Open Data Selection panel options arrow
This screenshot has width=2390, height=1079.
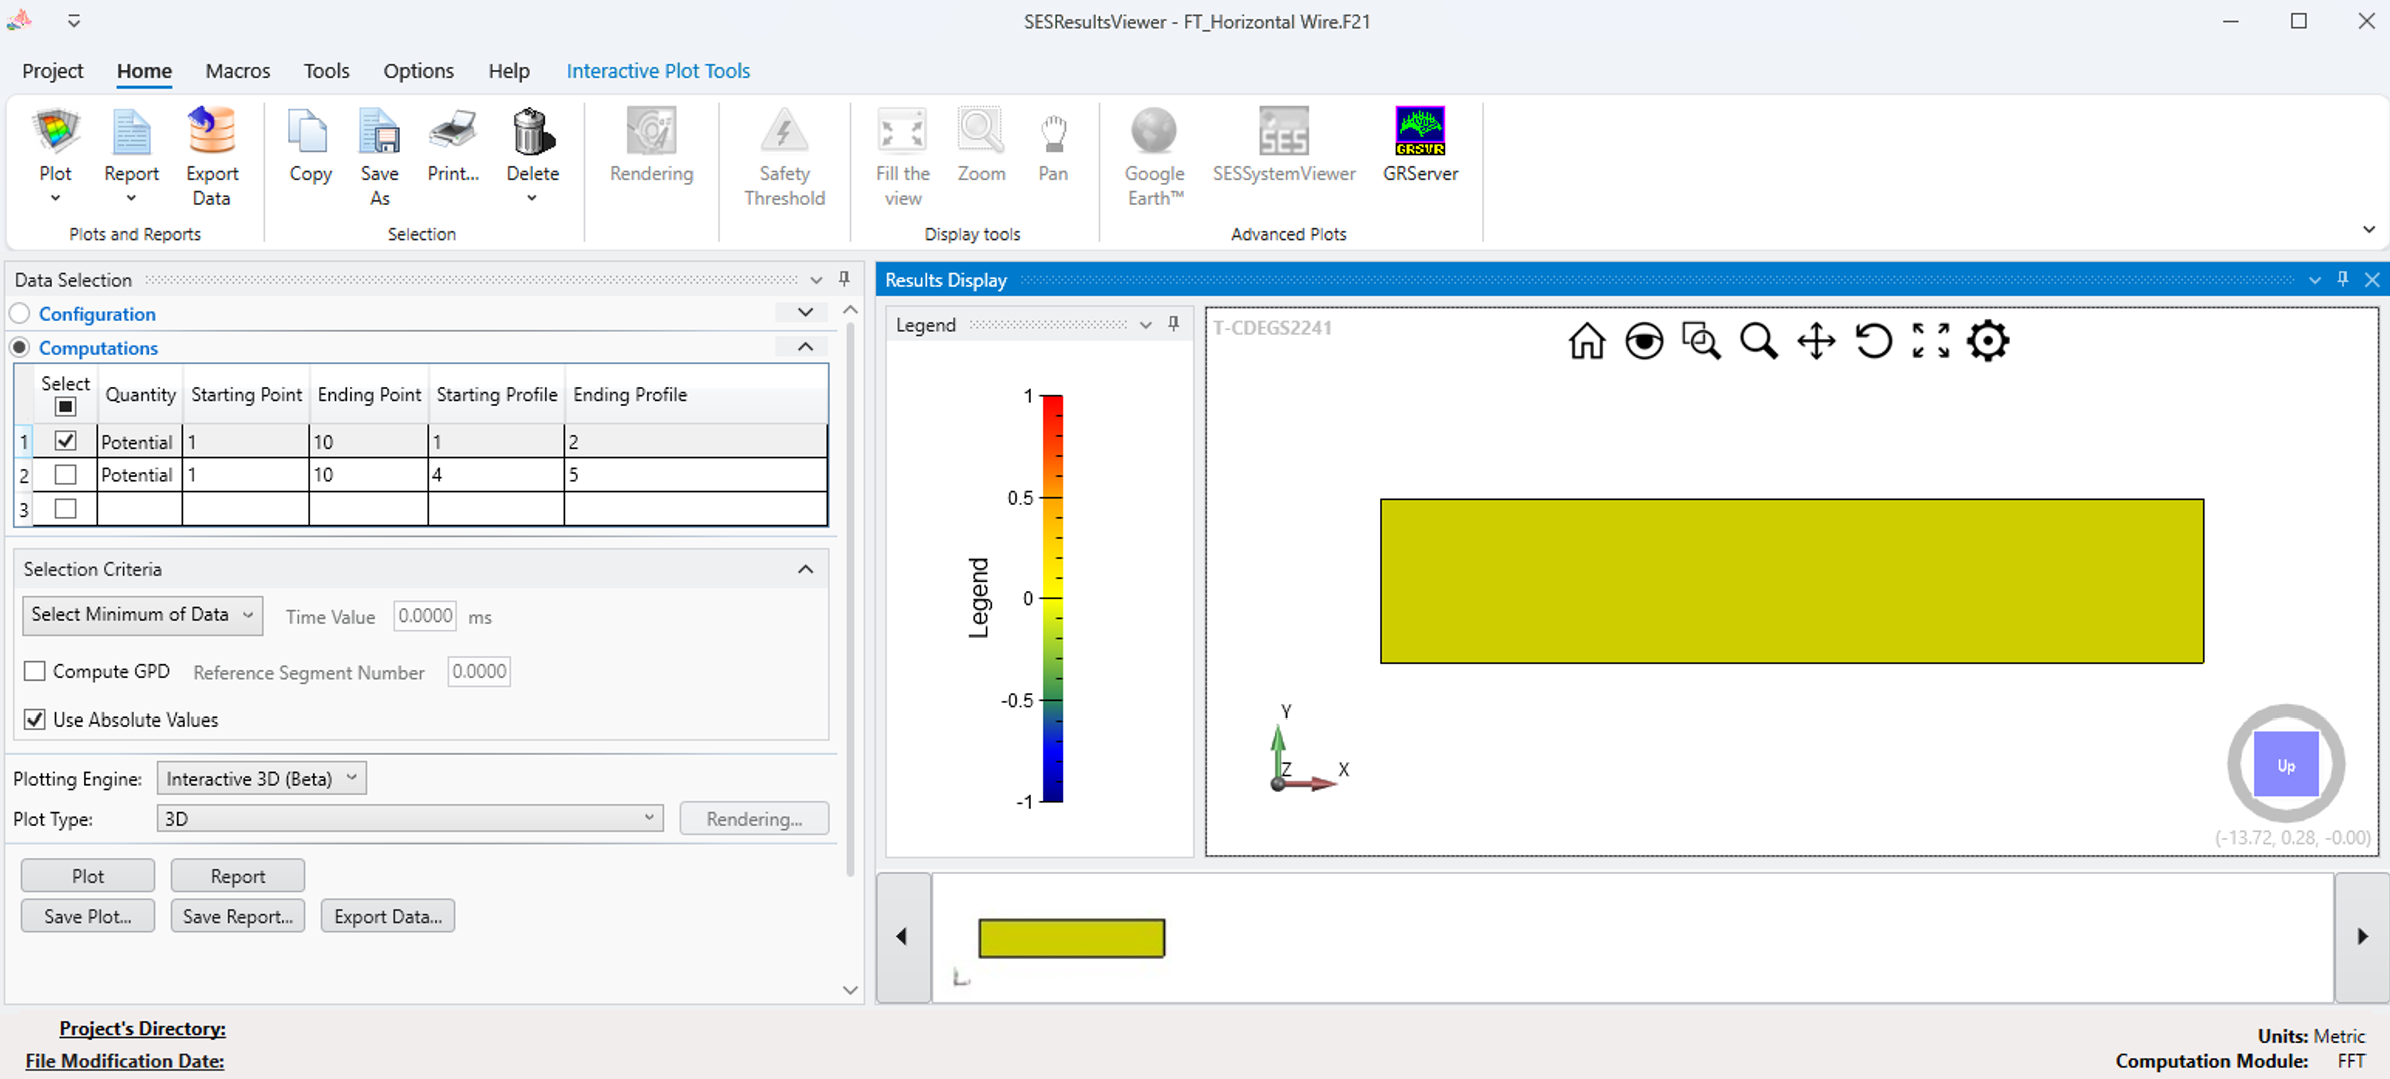coord(816,280)
